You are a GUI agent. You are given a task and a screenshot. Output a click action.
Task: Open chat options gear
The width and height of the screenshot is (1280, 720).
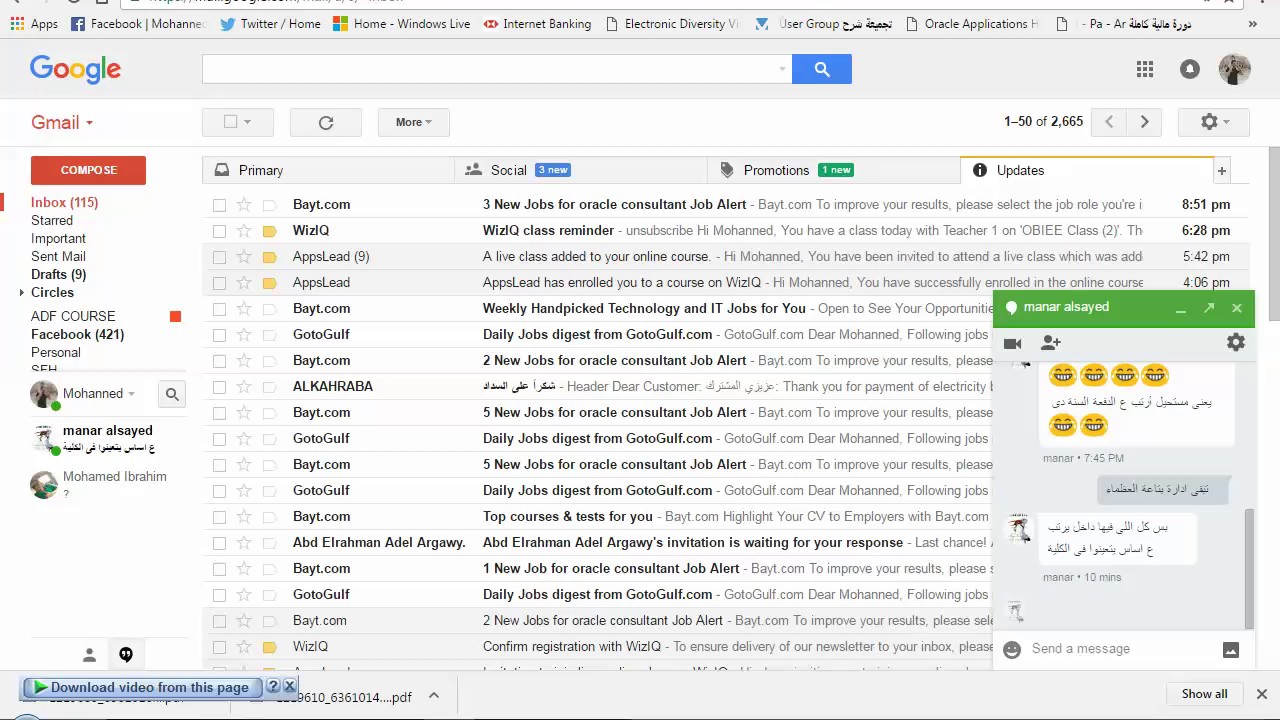click(1236, 342)
